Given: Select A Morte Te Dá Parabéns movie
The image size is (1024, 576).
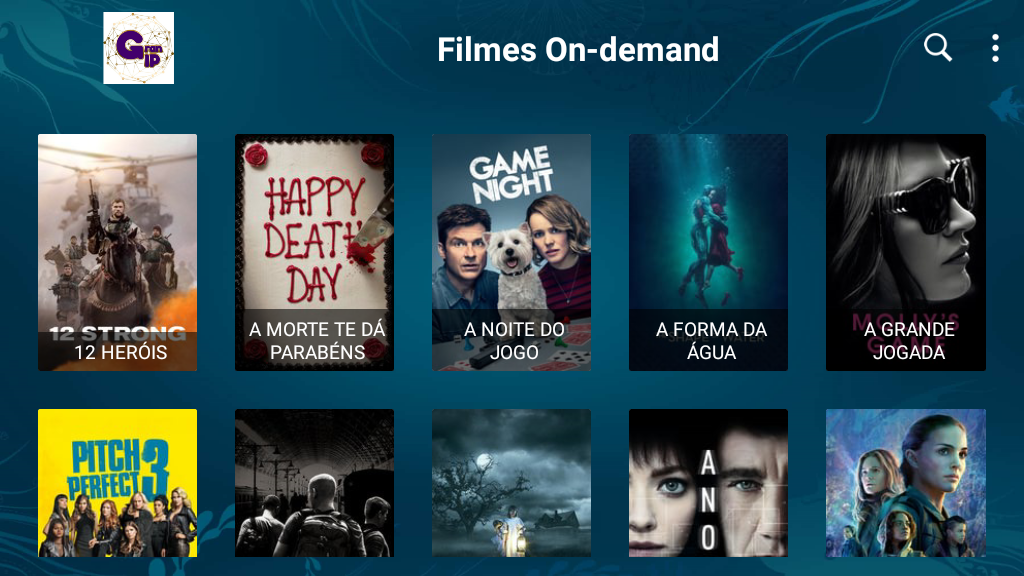Looking at the screenshot, I should click(314, 252).
